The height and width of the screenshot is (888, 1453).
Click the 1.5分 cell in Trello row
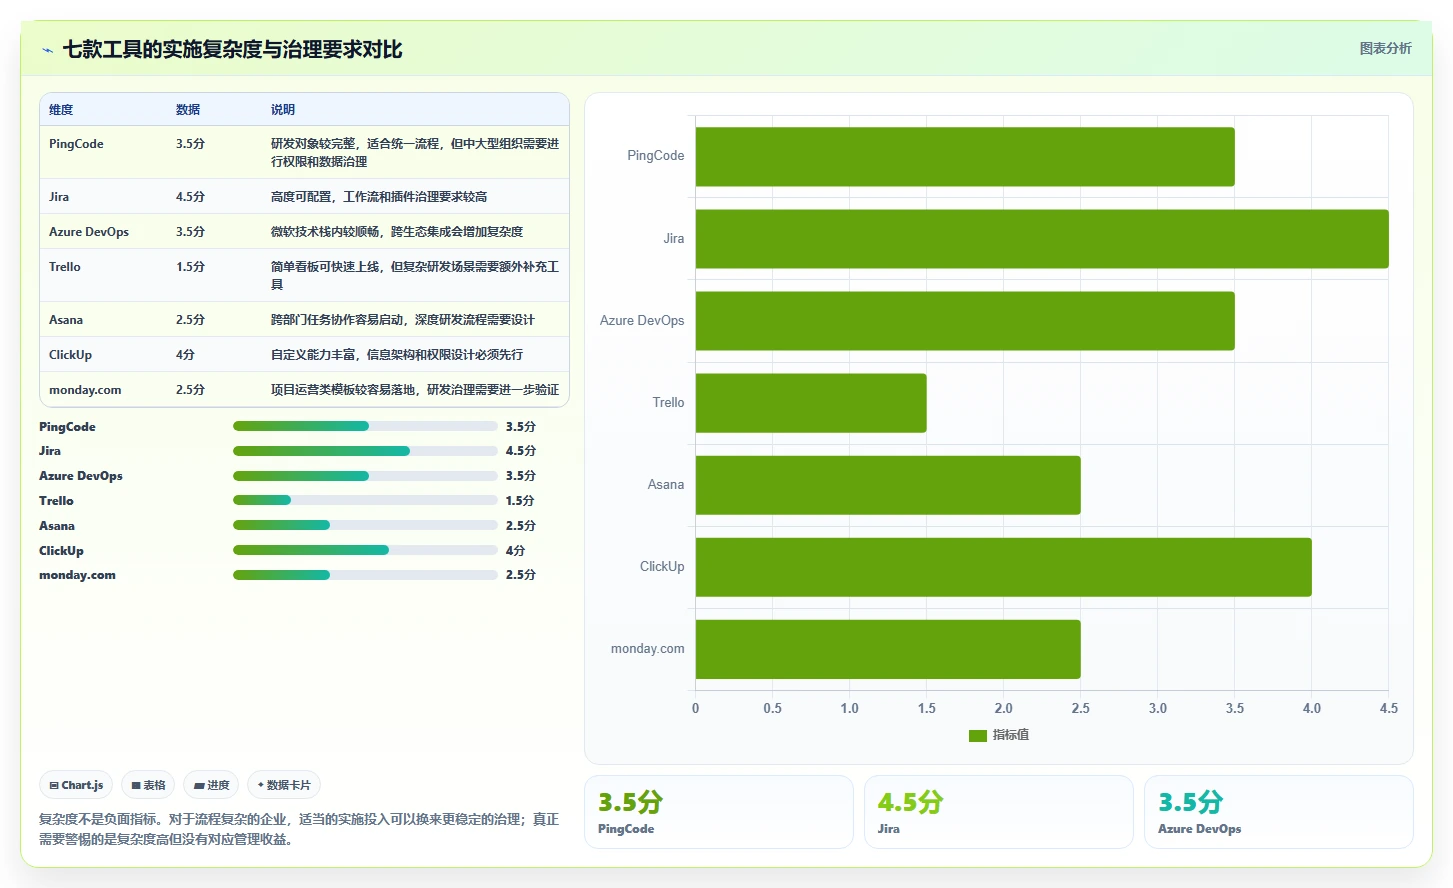[190, 267]
